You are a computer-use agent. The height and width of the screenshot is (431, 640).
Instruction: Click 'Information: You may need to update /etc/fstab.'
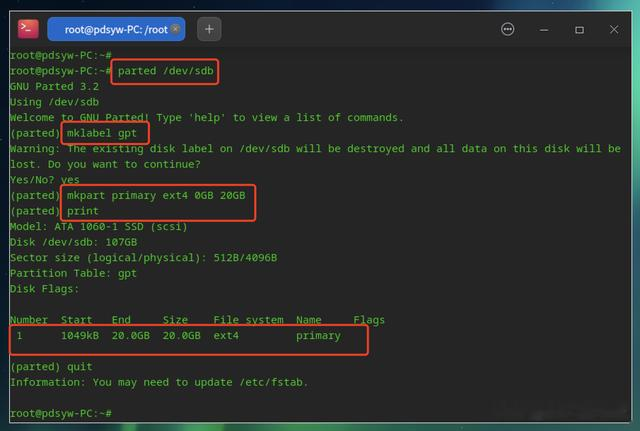coord(159,382)
